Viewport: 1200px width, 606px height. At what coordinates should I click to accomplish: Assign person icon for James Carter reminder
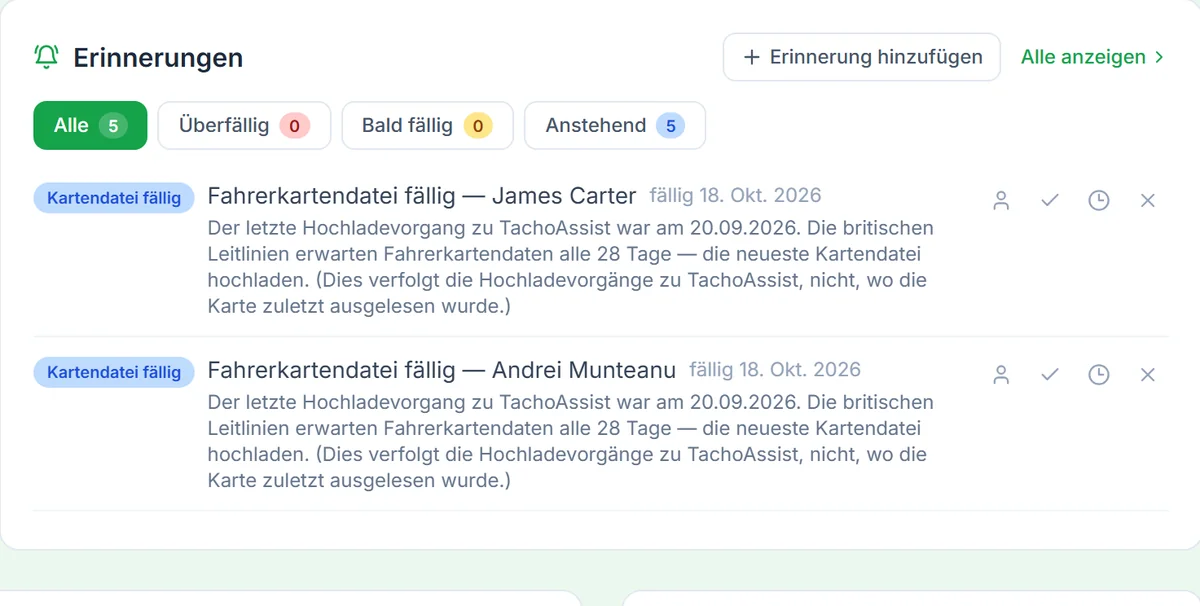click(x=1001, y=201)
